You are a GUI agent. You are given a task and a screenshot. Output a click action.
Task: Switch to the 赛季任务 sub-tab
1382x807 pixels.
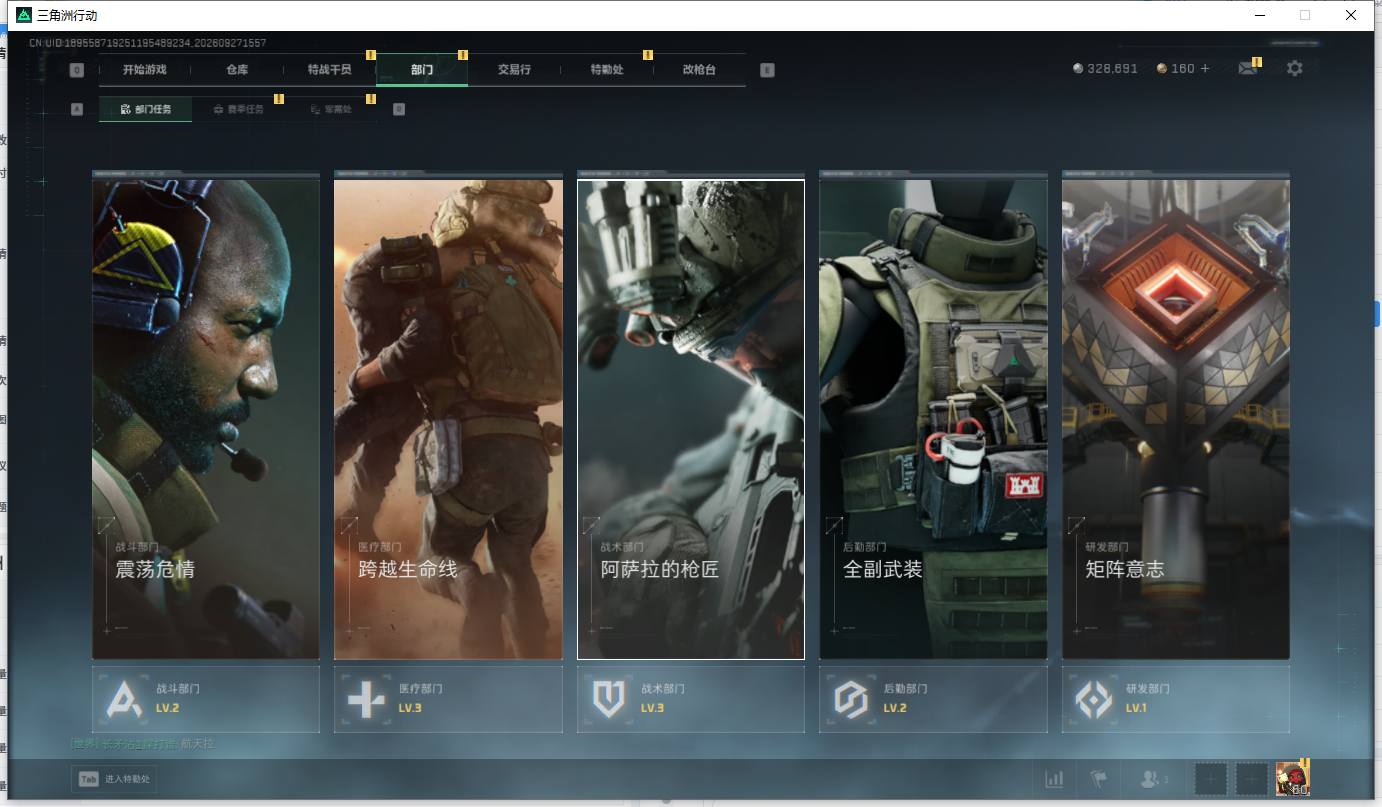point(238,109)
